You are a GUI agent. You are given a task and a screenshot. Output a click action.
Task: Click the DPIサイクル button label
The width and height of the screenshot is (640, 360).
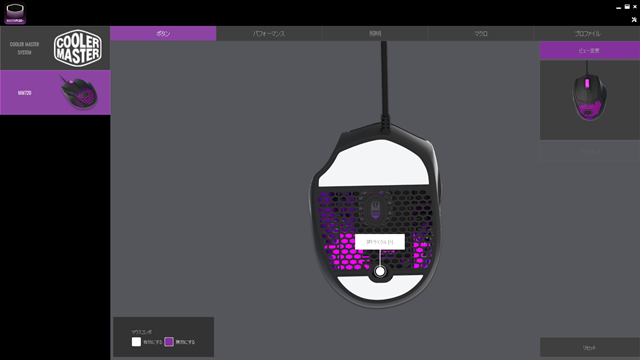(380, 242)
